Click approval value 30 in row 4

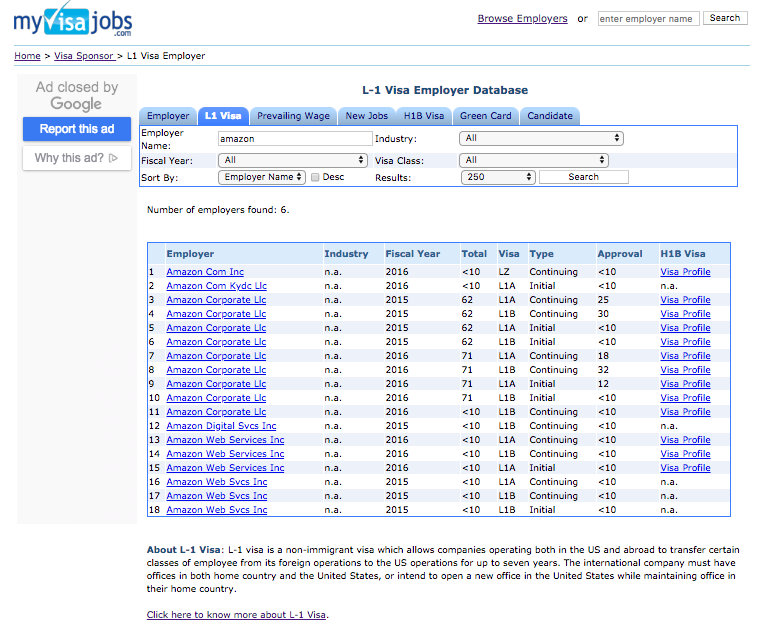point(603,314)
